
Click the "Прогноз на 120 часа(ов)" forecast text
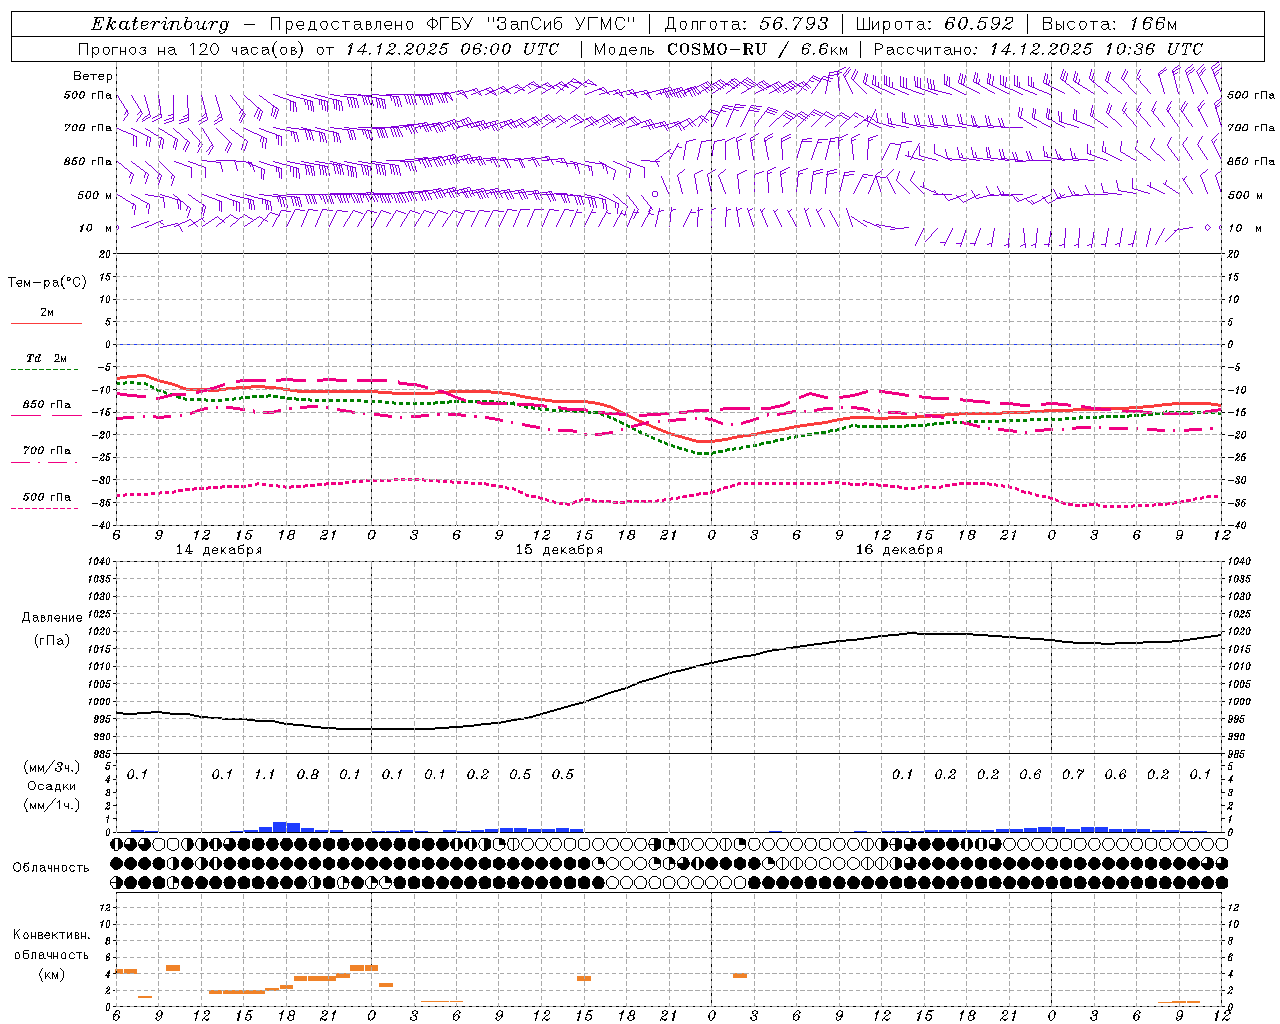pos(193,49)
